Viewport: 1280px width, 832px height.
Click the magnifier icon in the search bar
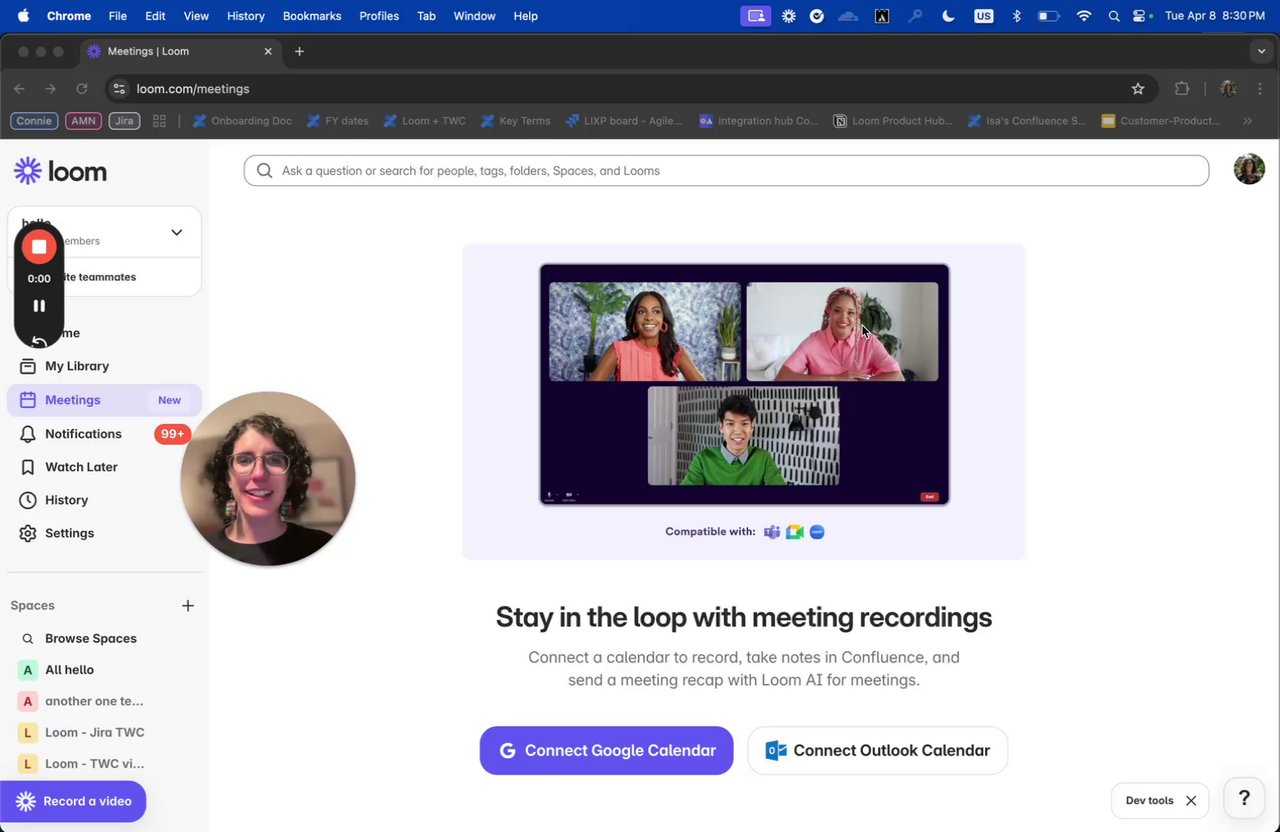tap(264, 171)
